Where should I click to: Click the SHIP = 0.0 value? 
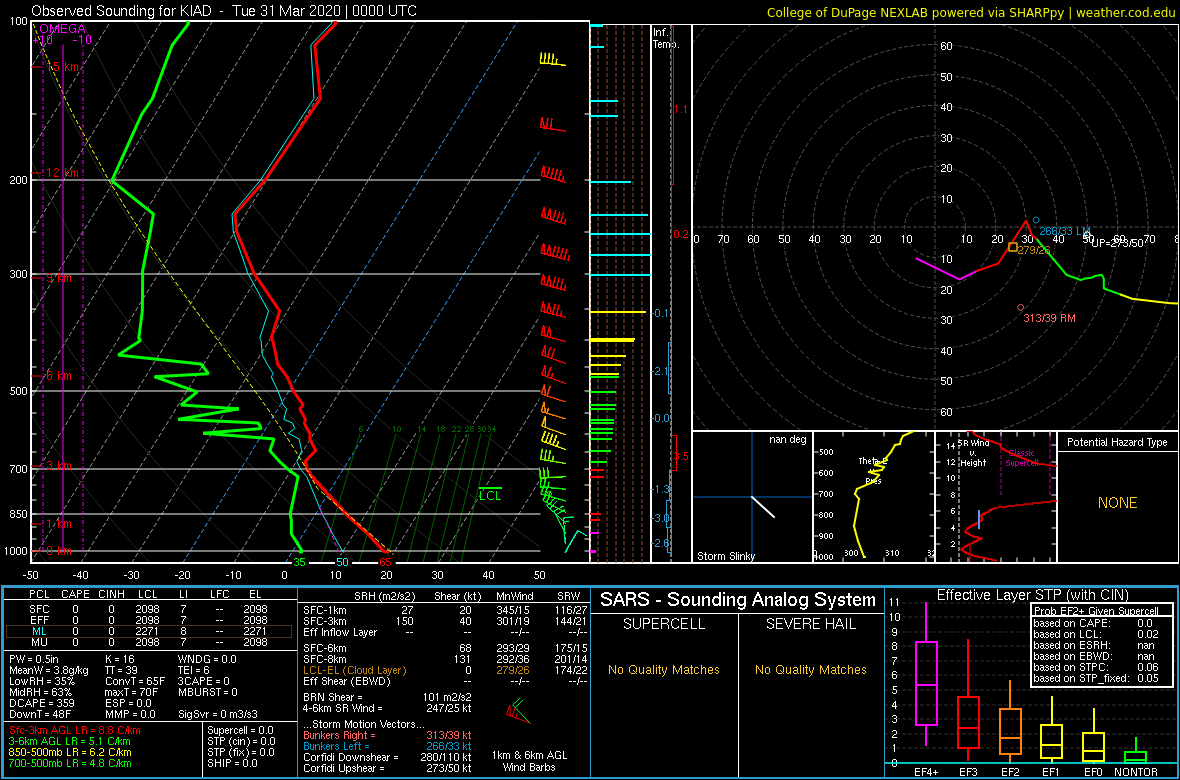tap(232, 763)
